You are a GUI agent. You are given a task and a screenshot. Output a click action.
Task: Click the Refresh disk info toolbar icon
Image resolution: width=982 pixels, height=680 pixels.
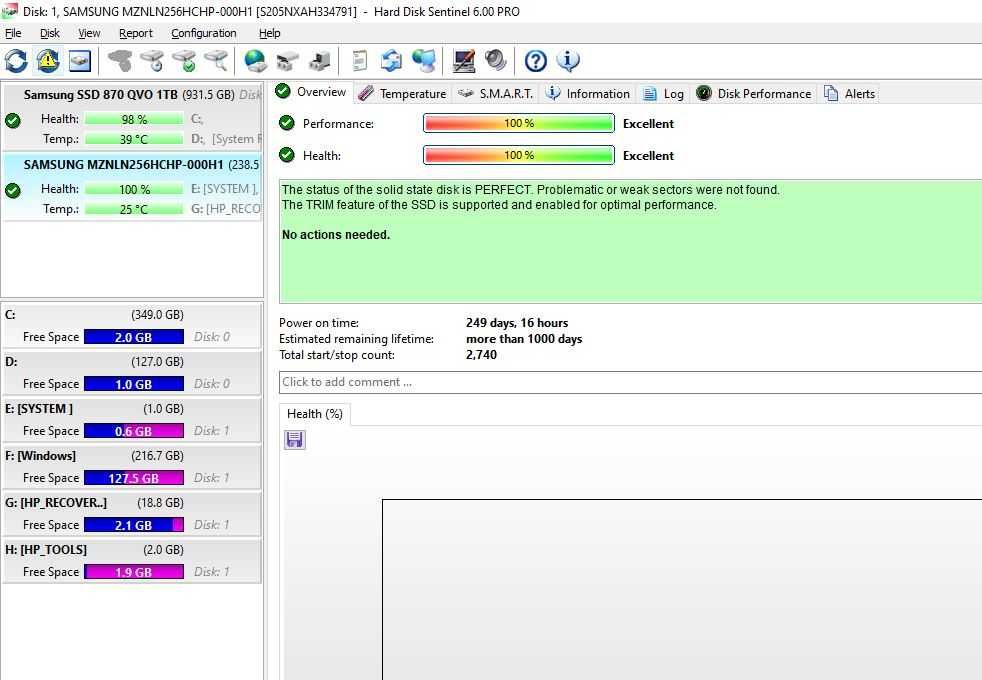coord(16,61)
